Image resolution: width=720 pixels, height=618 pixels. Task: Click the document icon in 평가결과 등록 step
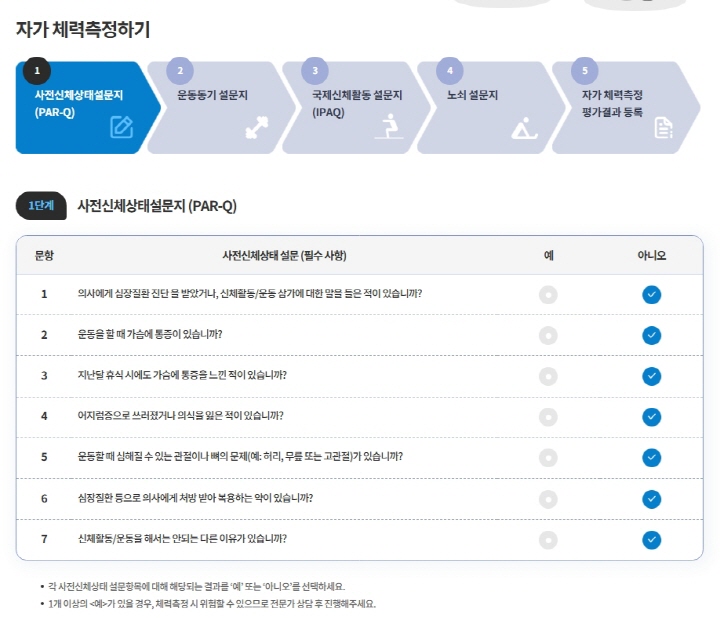pos(663,128)
